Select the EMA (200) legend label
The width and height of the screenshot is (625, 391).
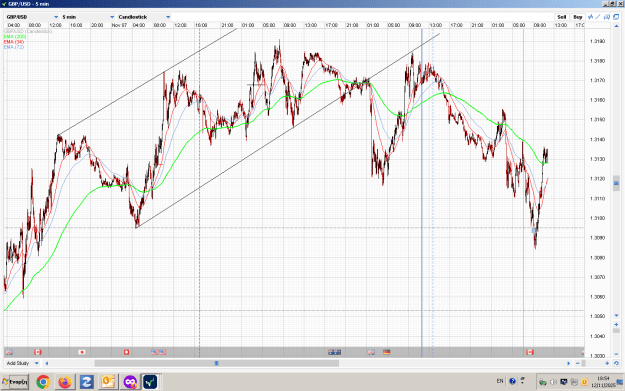pyautogui.click(x=15, y=36)
